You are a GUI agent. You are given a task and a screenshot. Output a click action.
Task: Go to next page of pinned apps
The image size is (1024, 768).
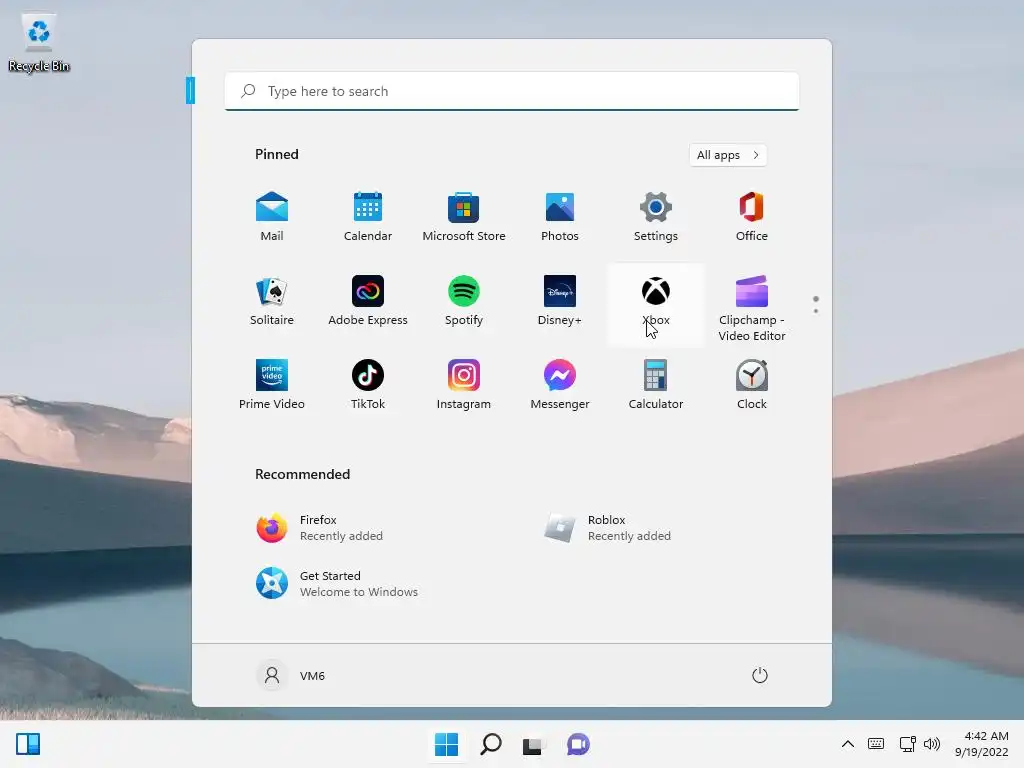816,311
